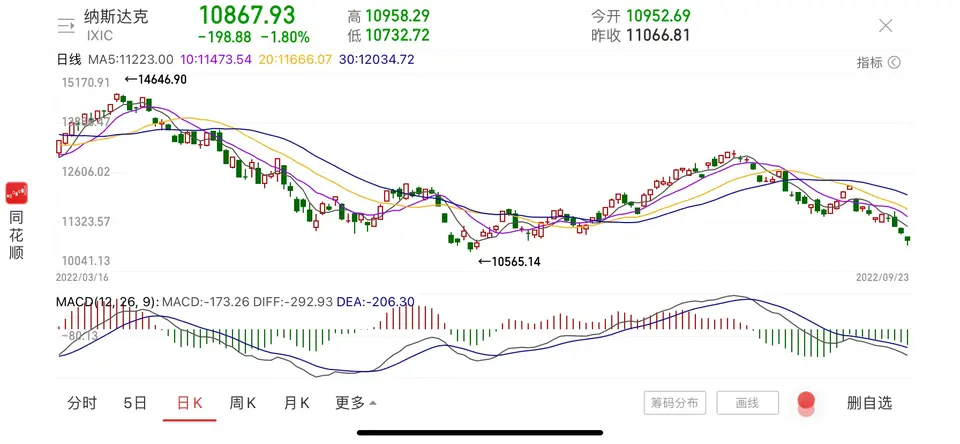Screen dimensions: 960x444
Task: Click the start date 2022/03/16
Action: pos(82,277)
